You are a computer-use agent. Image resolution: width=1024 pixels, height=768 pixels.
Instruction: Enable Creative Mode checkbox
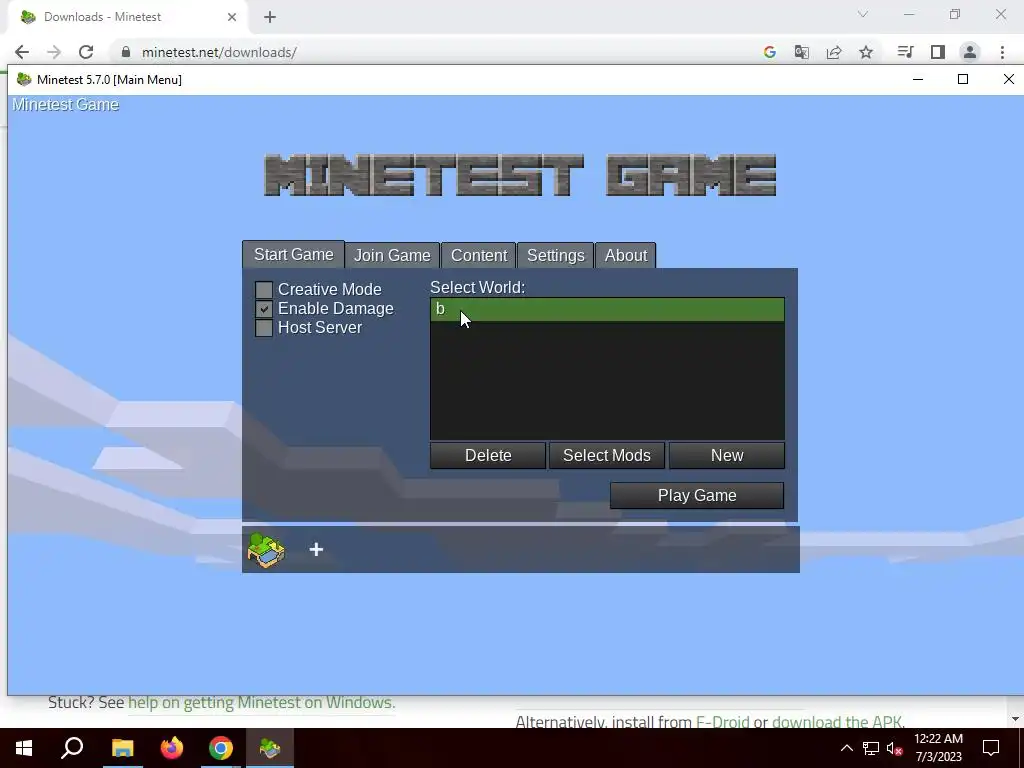264,290
